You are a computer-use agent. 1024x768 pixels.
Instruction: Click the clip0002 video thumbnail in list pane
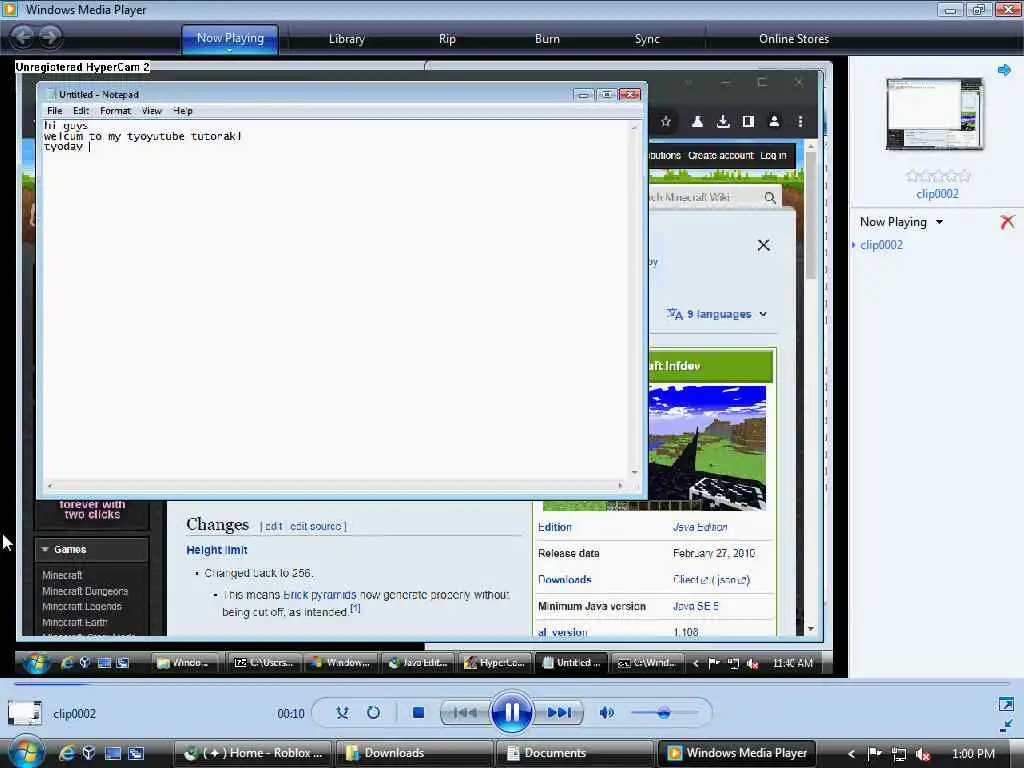point(935,114)
